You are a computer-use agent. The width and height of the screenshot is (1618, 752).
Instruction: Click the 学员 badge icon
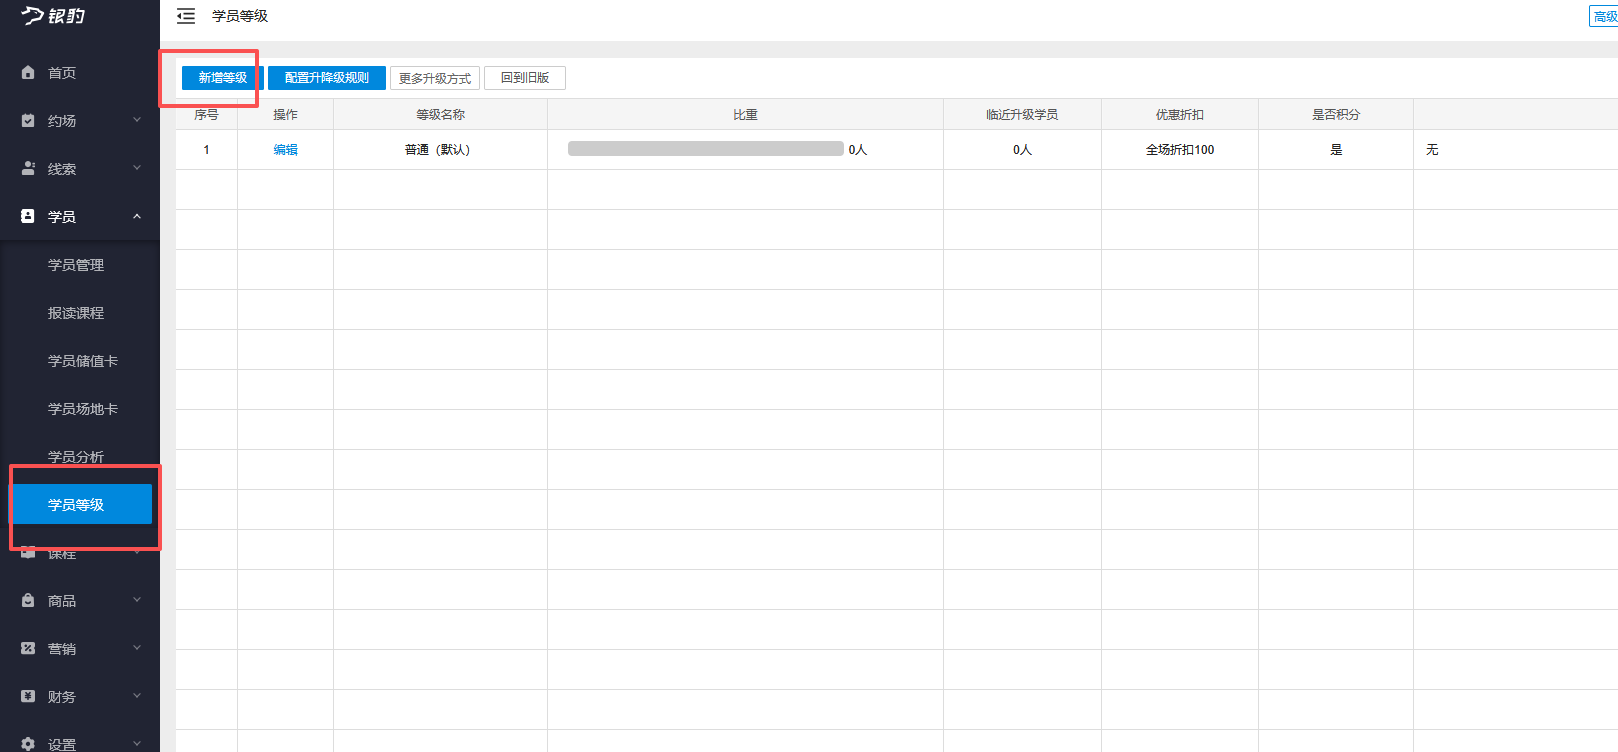[x=28, y=216]
